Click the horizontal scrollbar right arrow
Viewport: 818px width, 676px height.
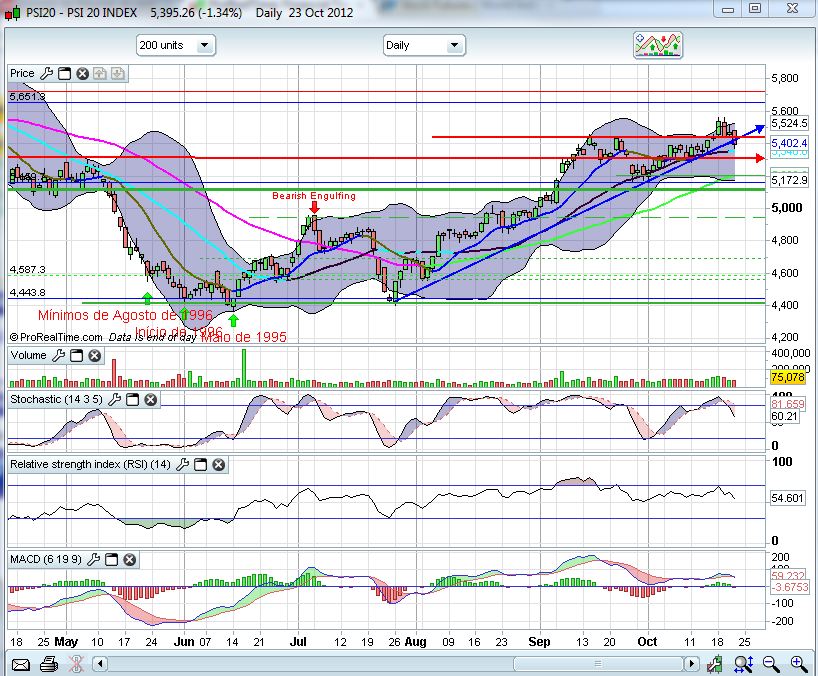(692, 664)
